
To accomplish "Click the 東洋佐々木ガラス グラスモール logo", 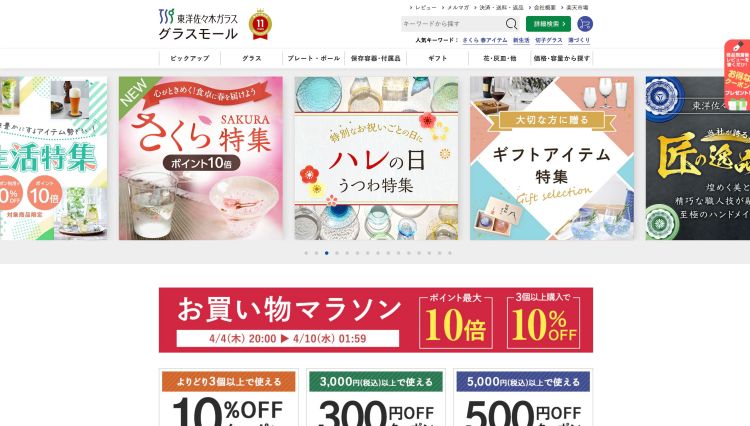I will pos(198,24).
